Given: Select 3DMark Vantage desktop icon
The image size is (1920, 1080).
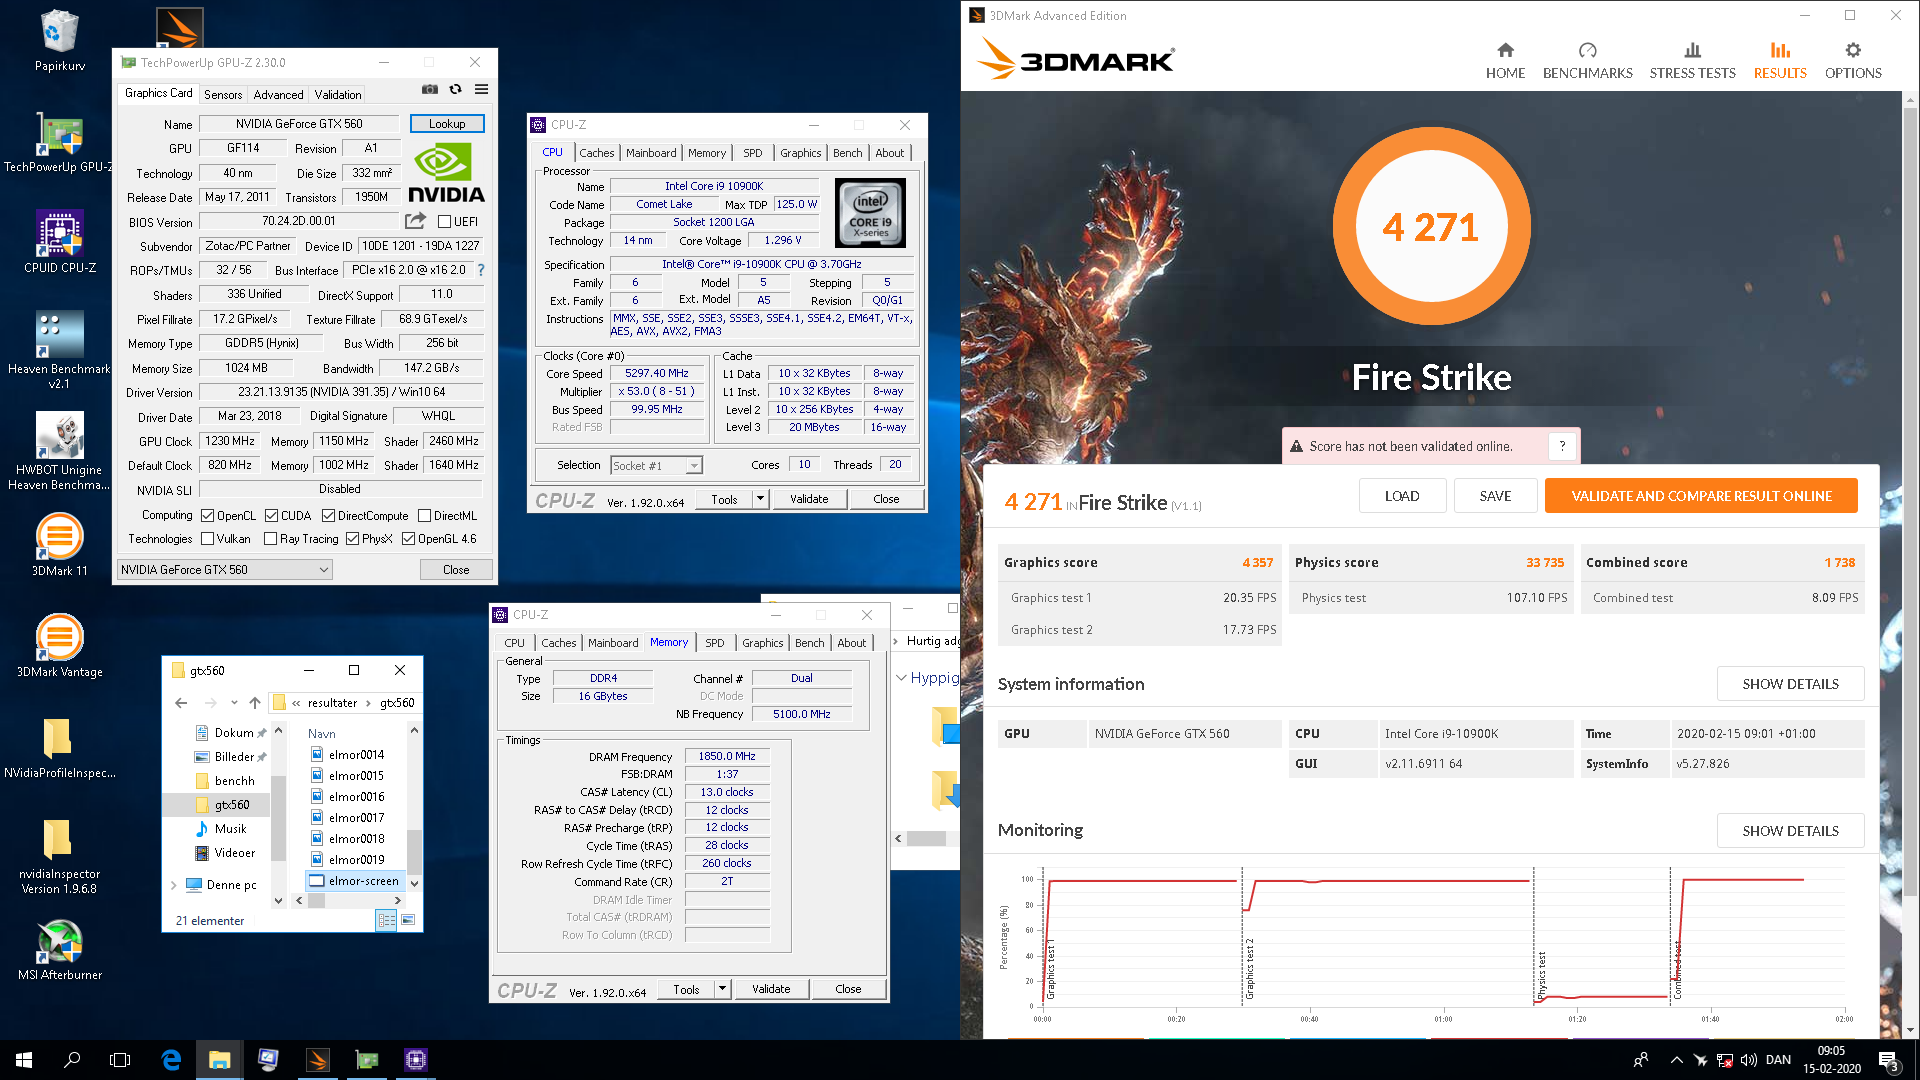Looking at the screenshot, I should pos(59,646).
